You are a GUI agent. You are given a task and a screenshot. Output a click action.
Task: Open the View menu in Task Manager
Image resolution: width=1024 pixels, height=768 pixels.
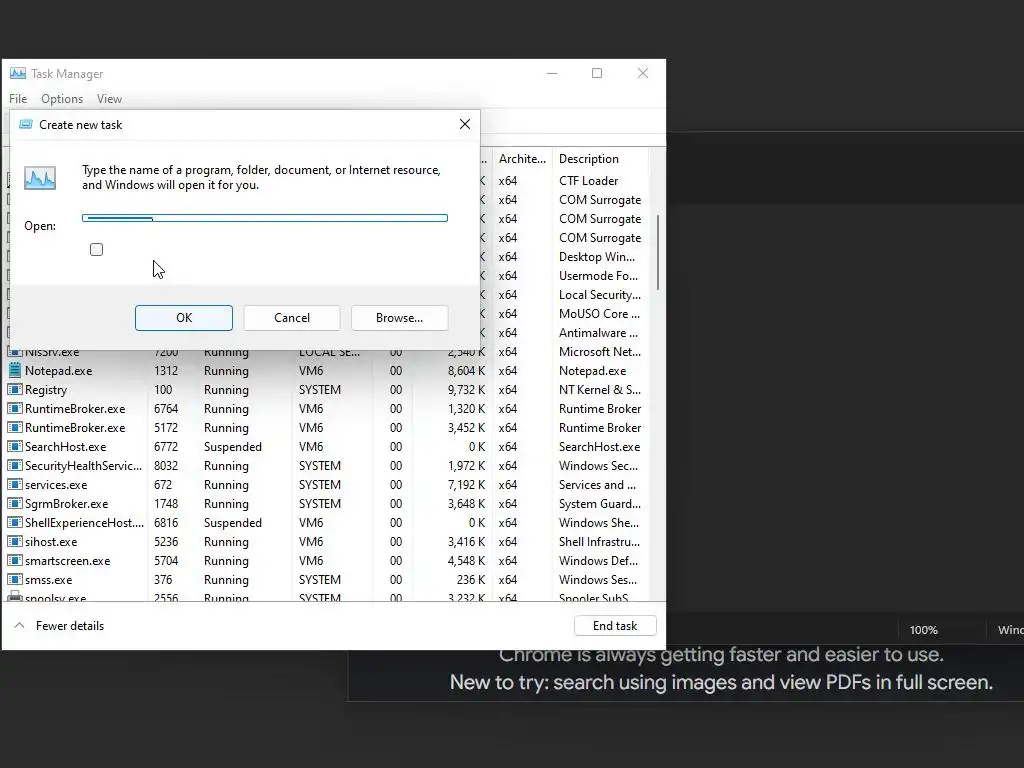click(109, 99)
